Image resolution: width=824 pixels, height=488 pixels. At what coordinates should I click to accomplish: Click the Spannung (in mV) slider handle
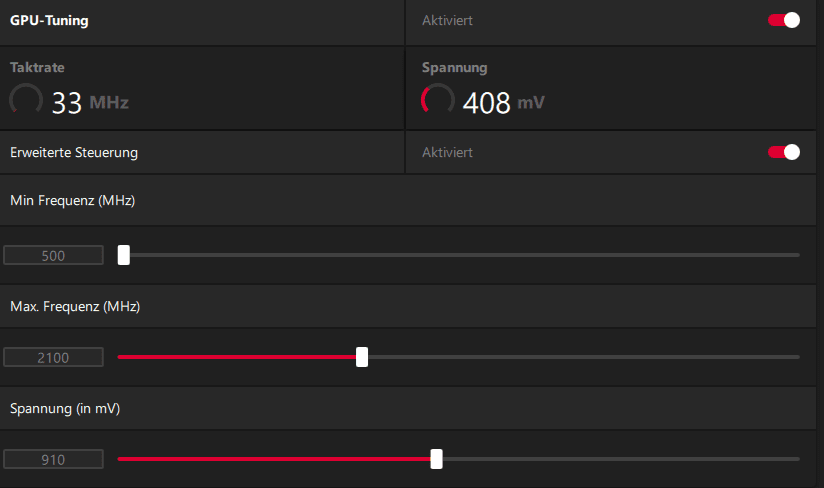click(x=436, y=459)
